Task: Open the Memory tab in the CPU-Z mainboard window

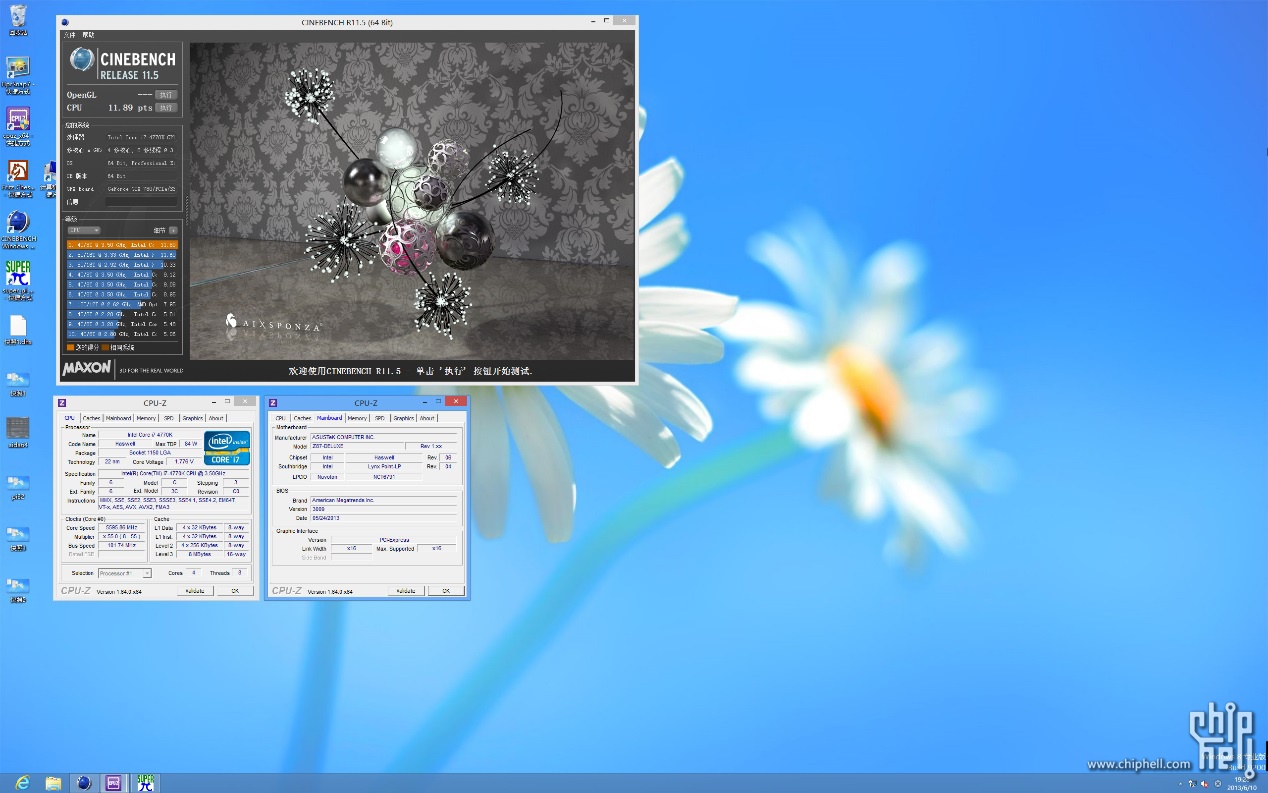Action: coord(357,418)
